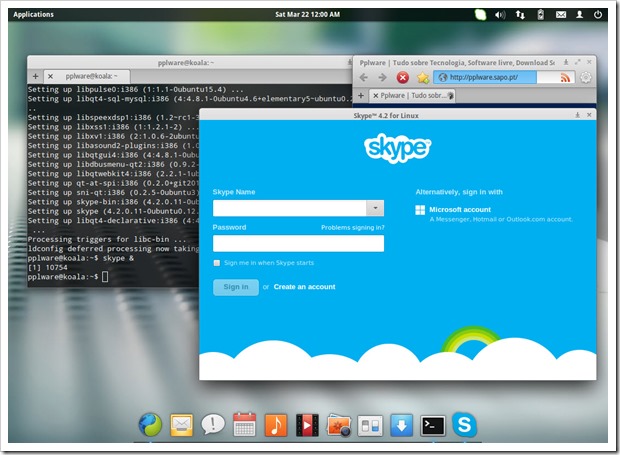Click the Microsoft Windows logo icon
Screen dimensions: 620x455
point(420,210)
